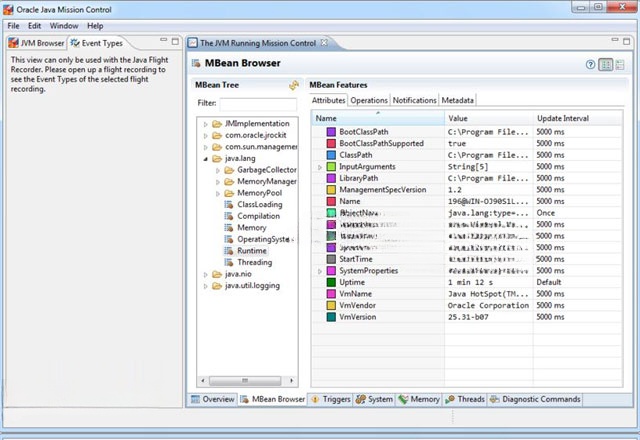Select the MBean Browser bottom tab
Viewport: 640px width, 440px height.
(273, 399)
